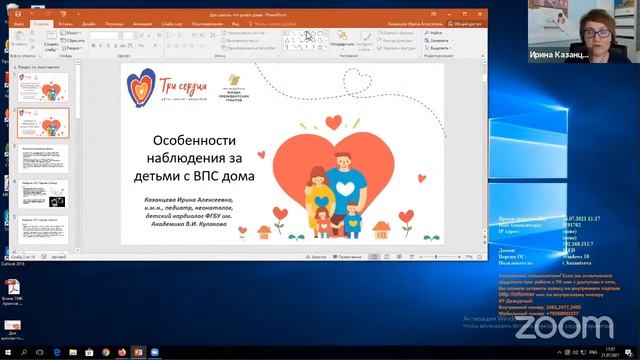Viewport: 640px width, 360px height.
Task: Switch to Дизайн (Design) tab
Action: [89, 24]
